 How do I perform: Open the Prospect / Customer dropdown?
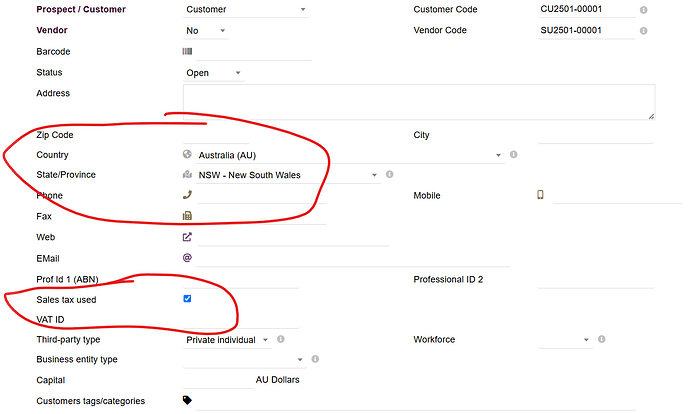246,10
